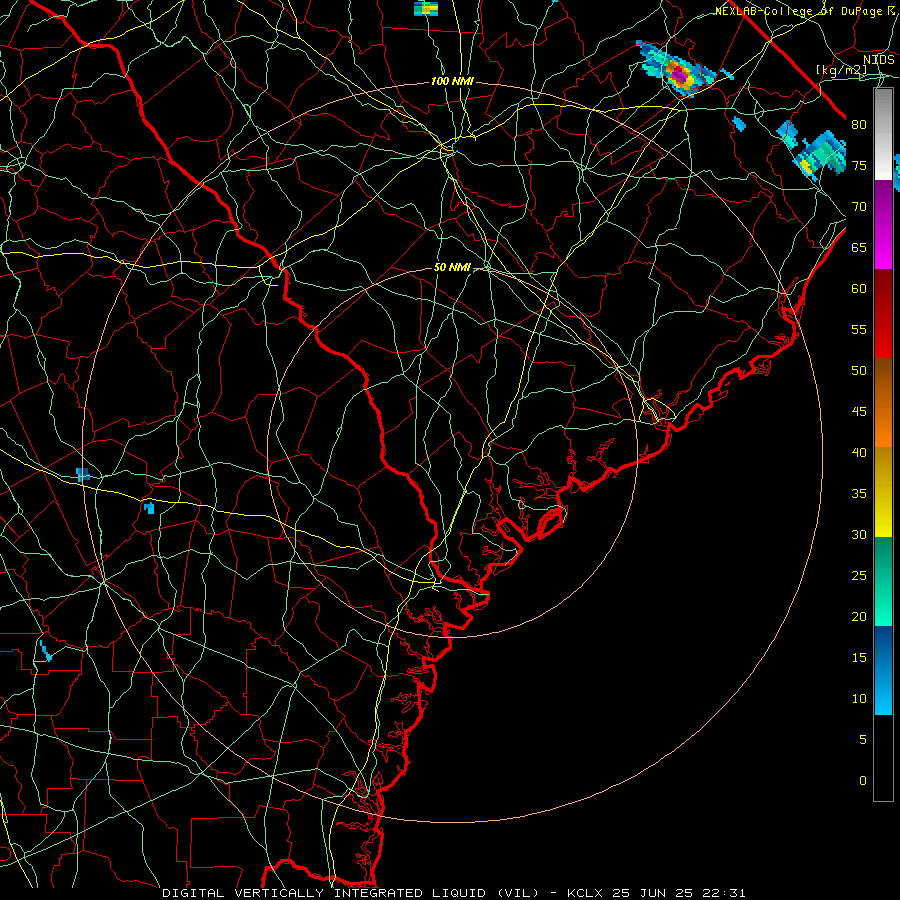Click the "40" value on the VIL scale
This screenshot has height=900, width=900.
[859, 453]
